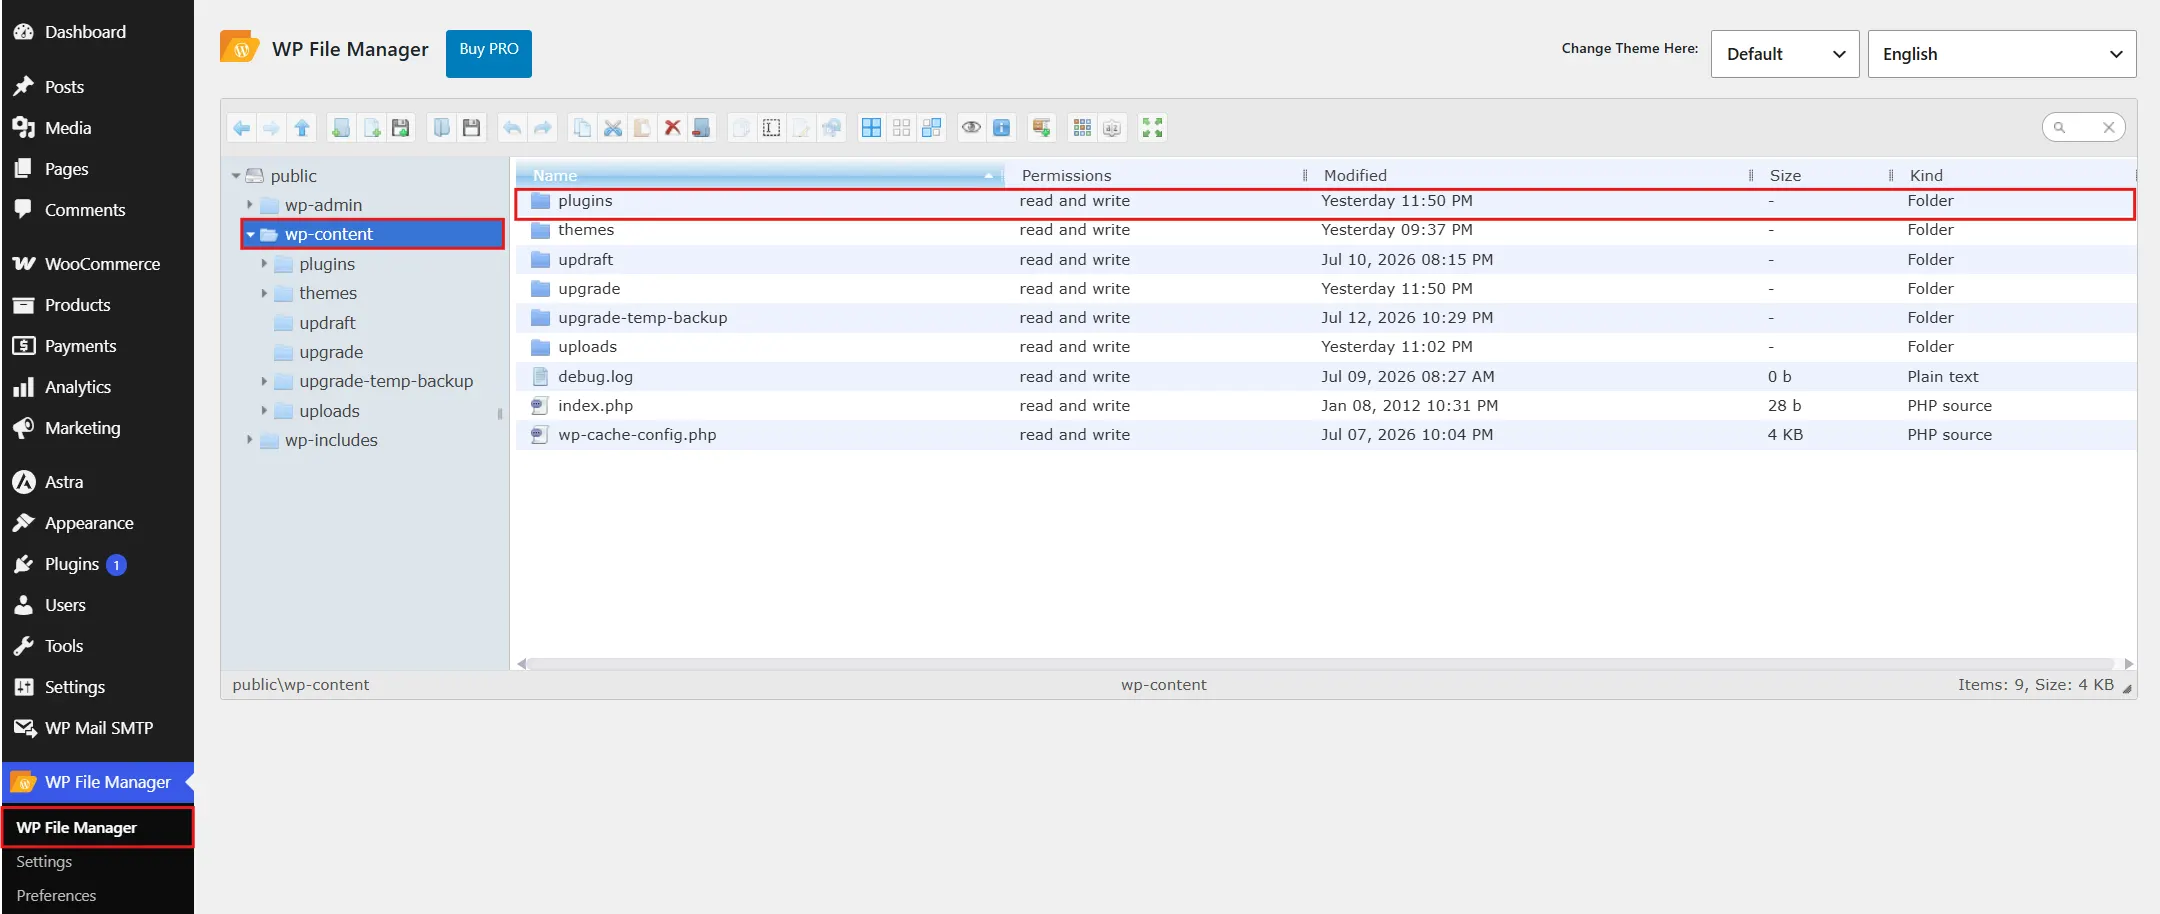The height and width of the screenshot is (914, 2160).
Task: Collapse the public root folder
Action: 236,176
